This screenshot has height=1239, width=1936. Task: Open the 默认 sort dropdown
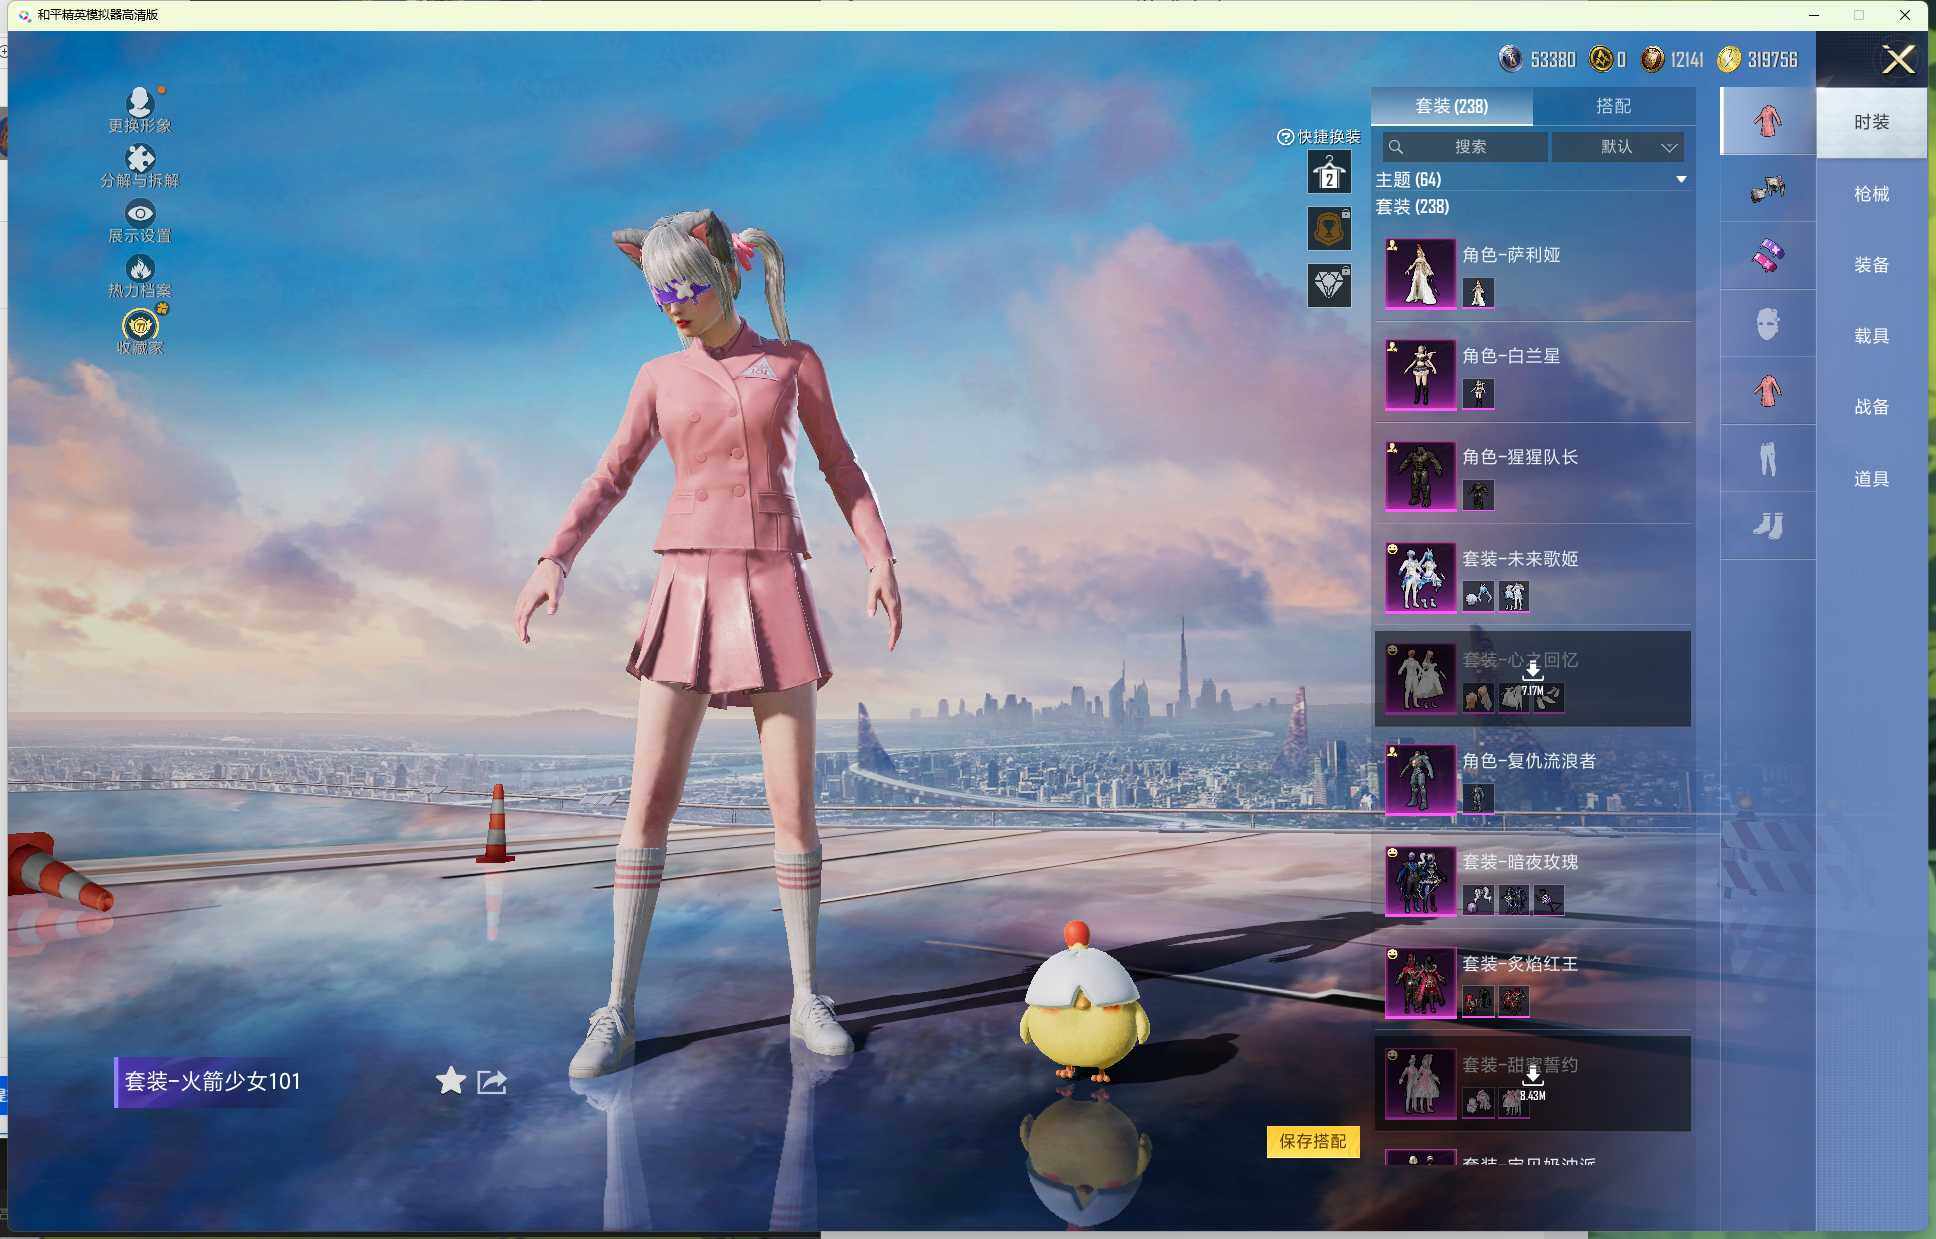point(1618,147)
